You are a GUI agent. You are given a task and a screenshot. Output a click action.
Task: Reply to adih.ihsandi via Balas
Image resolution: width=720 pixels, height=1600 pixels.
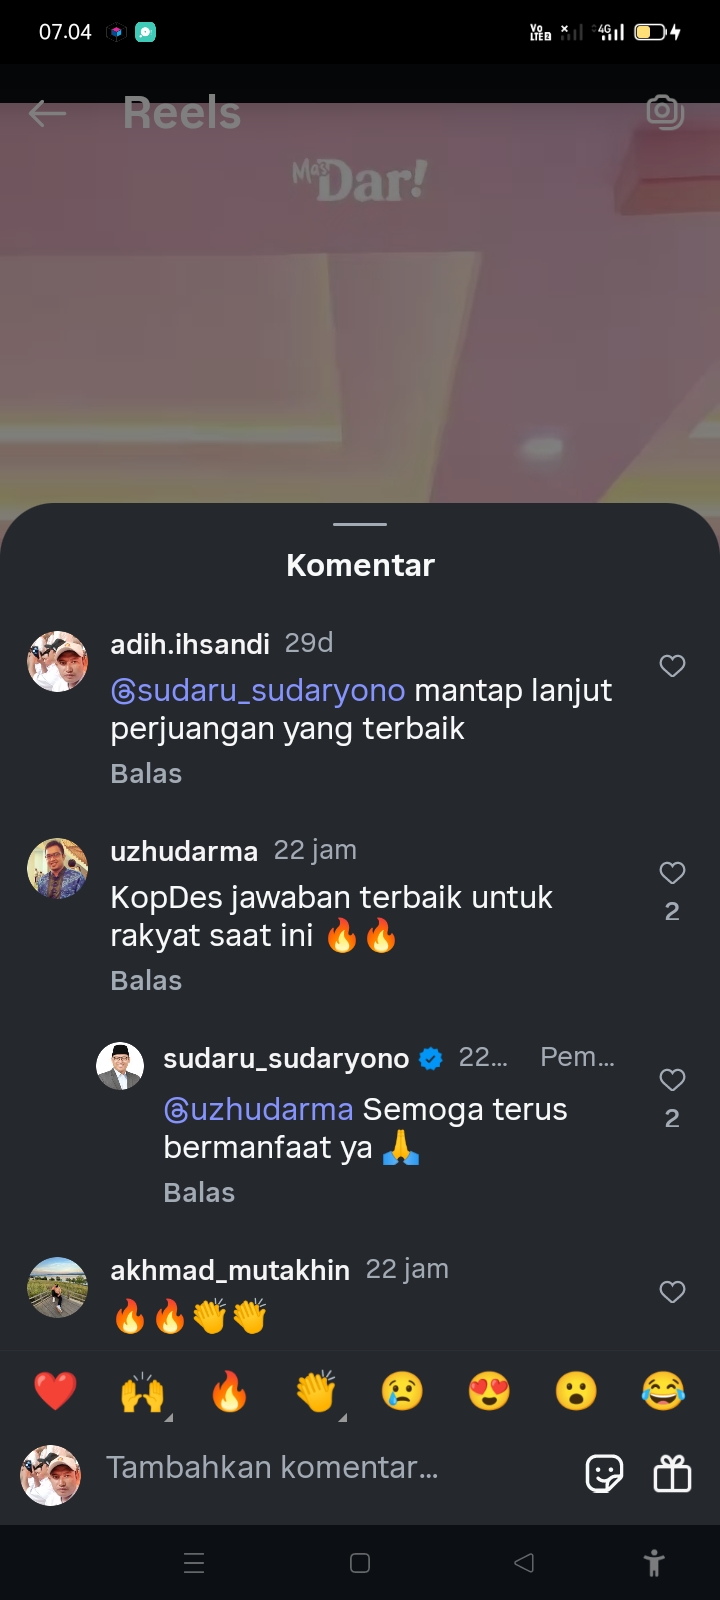click(x=146, y=774)
